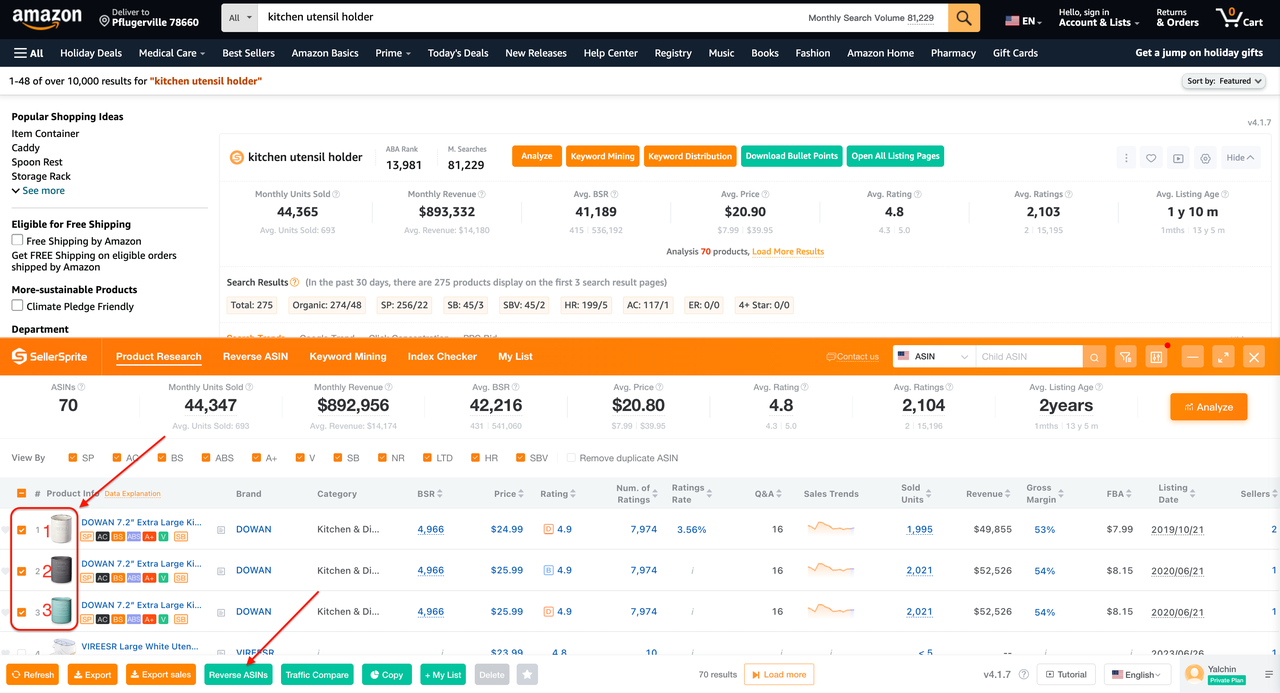Sort table by BSR column
Image resolution: width=1280 pixels, height=693 pixels.
point(429,493)
